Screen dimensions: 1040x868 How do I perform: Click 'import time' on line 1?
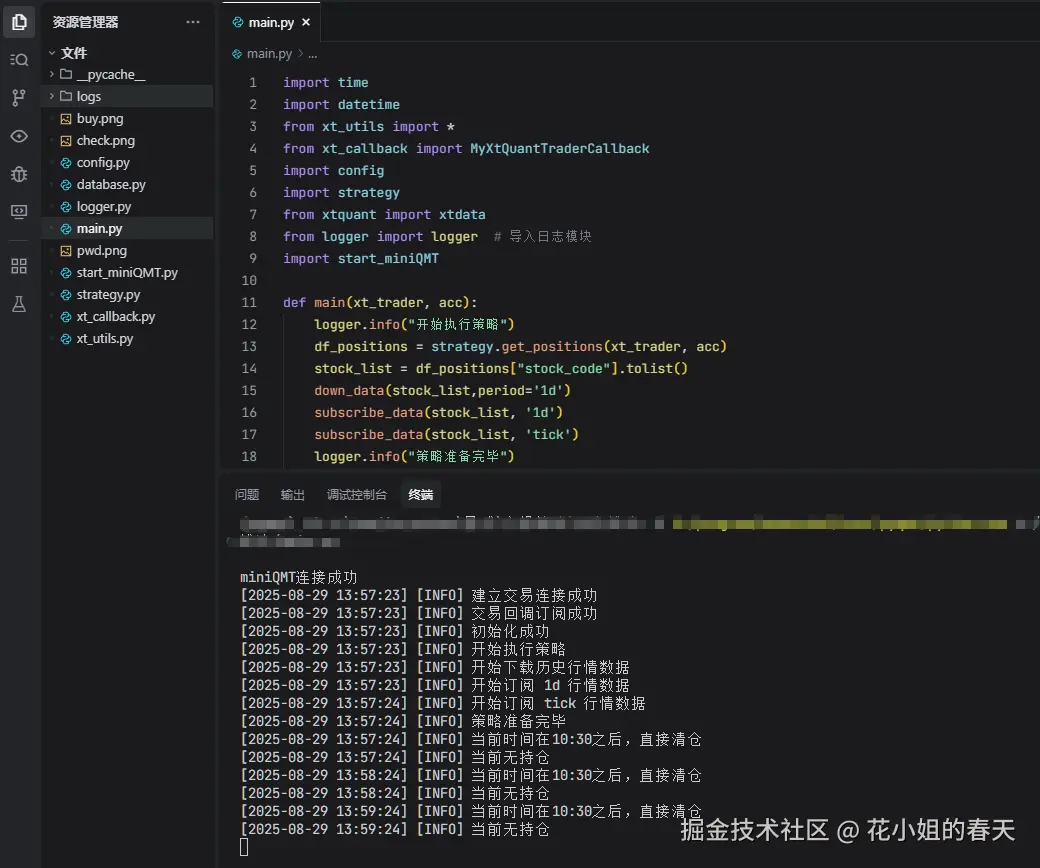pyautogui.click(x=326, y=82)
